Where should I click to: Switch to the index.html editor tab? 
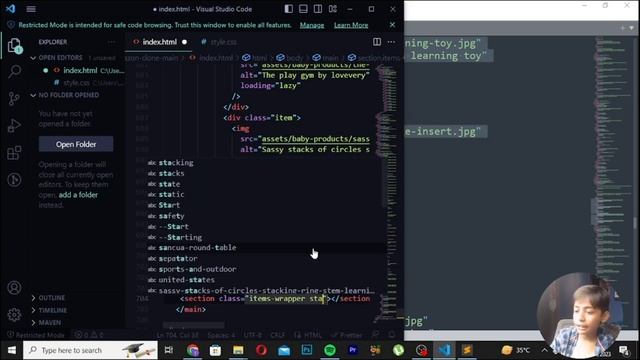tap(159, 42)
